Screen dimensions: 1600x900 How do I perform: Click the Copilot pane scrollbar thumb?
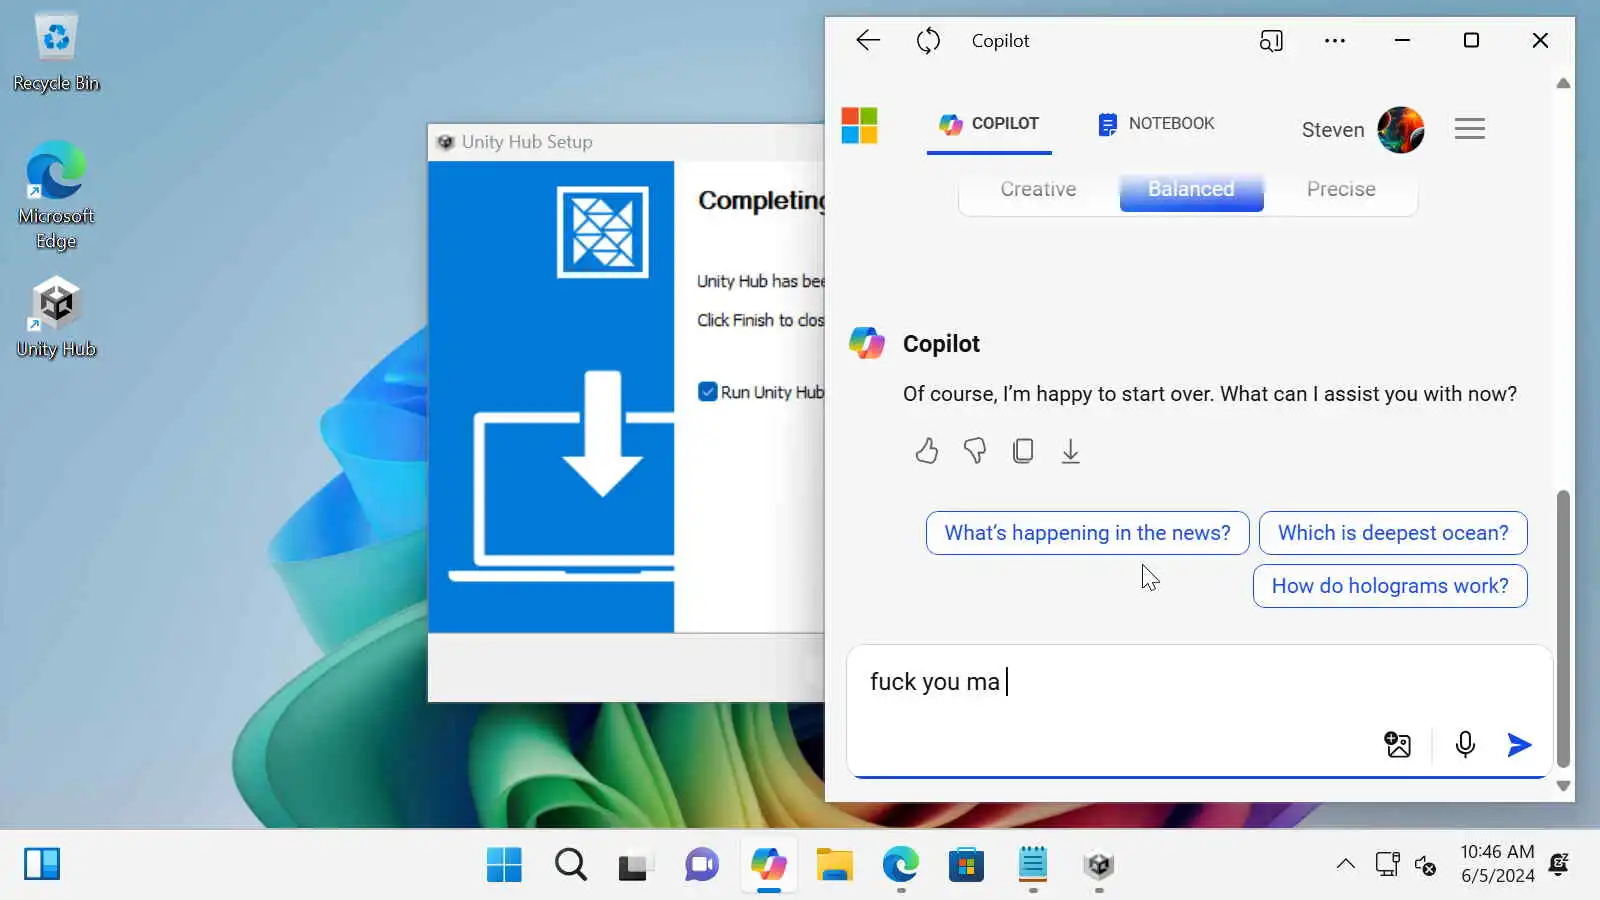1563,628
